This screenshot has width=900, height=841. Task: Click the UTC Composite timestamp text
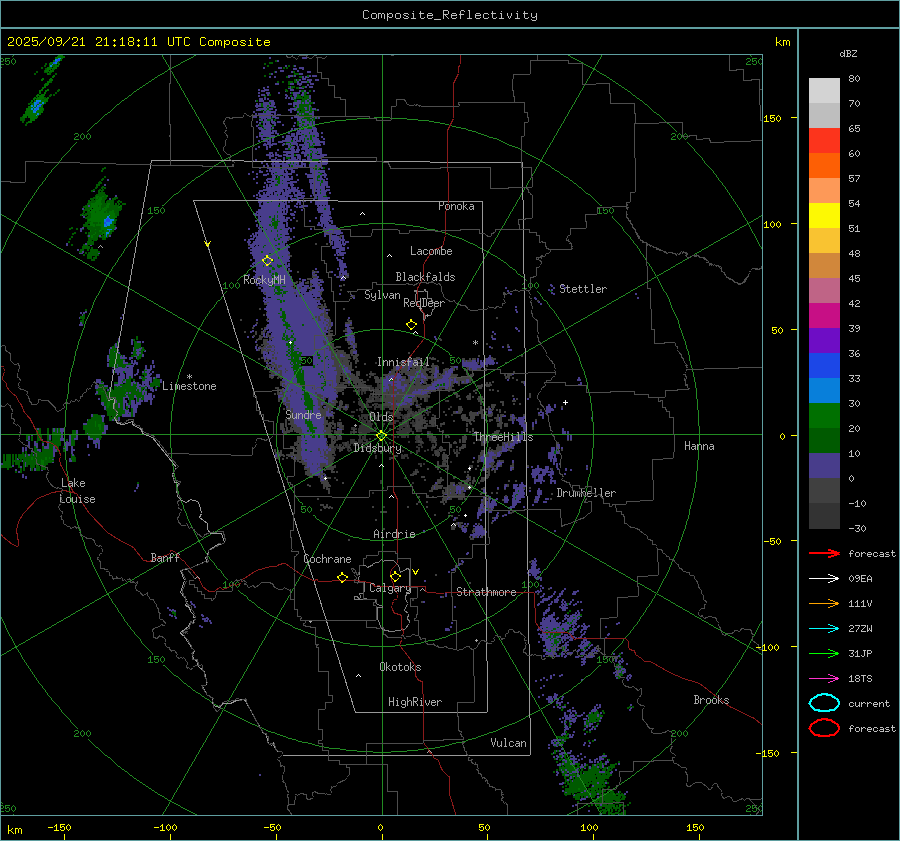tap(138, 42)
